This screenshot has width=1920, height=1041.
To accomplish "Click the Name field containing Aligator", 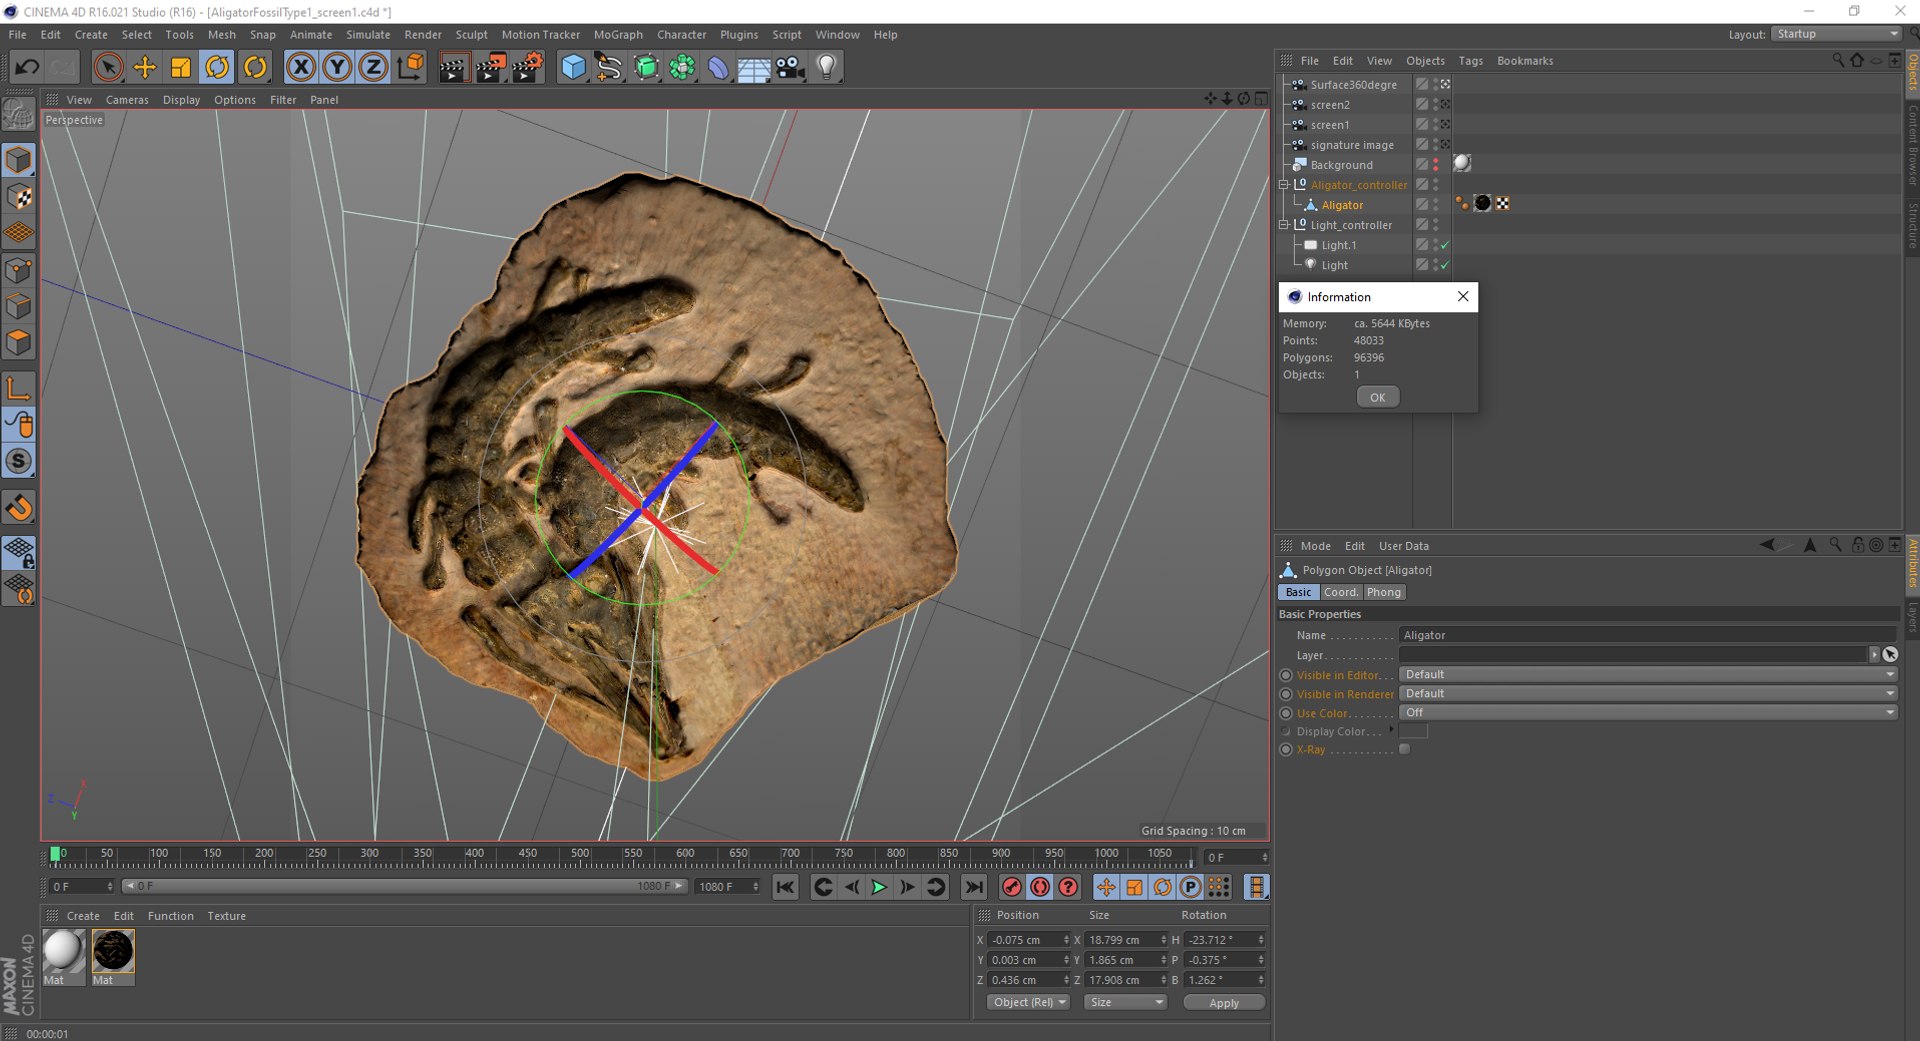I will click(1648, 635).
